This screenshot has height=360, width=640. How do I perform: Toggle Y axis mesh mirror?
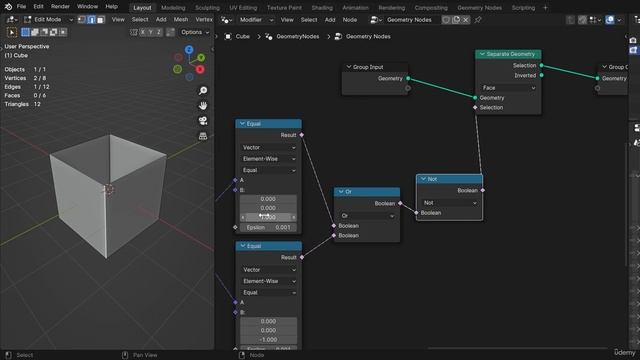pos(151,32)
